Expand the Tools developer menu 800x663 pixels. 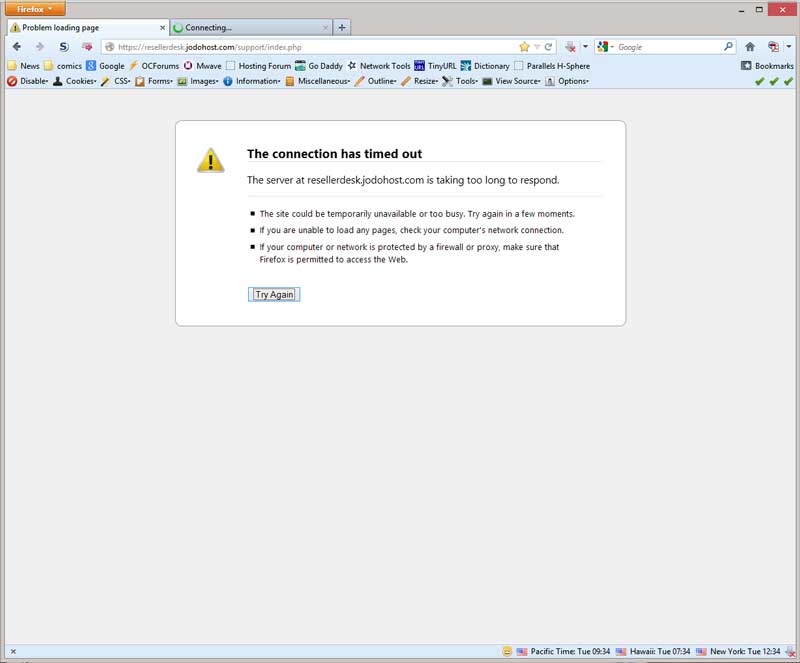[460, 81]
